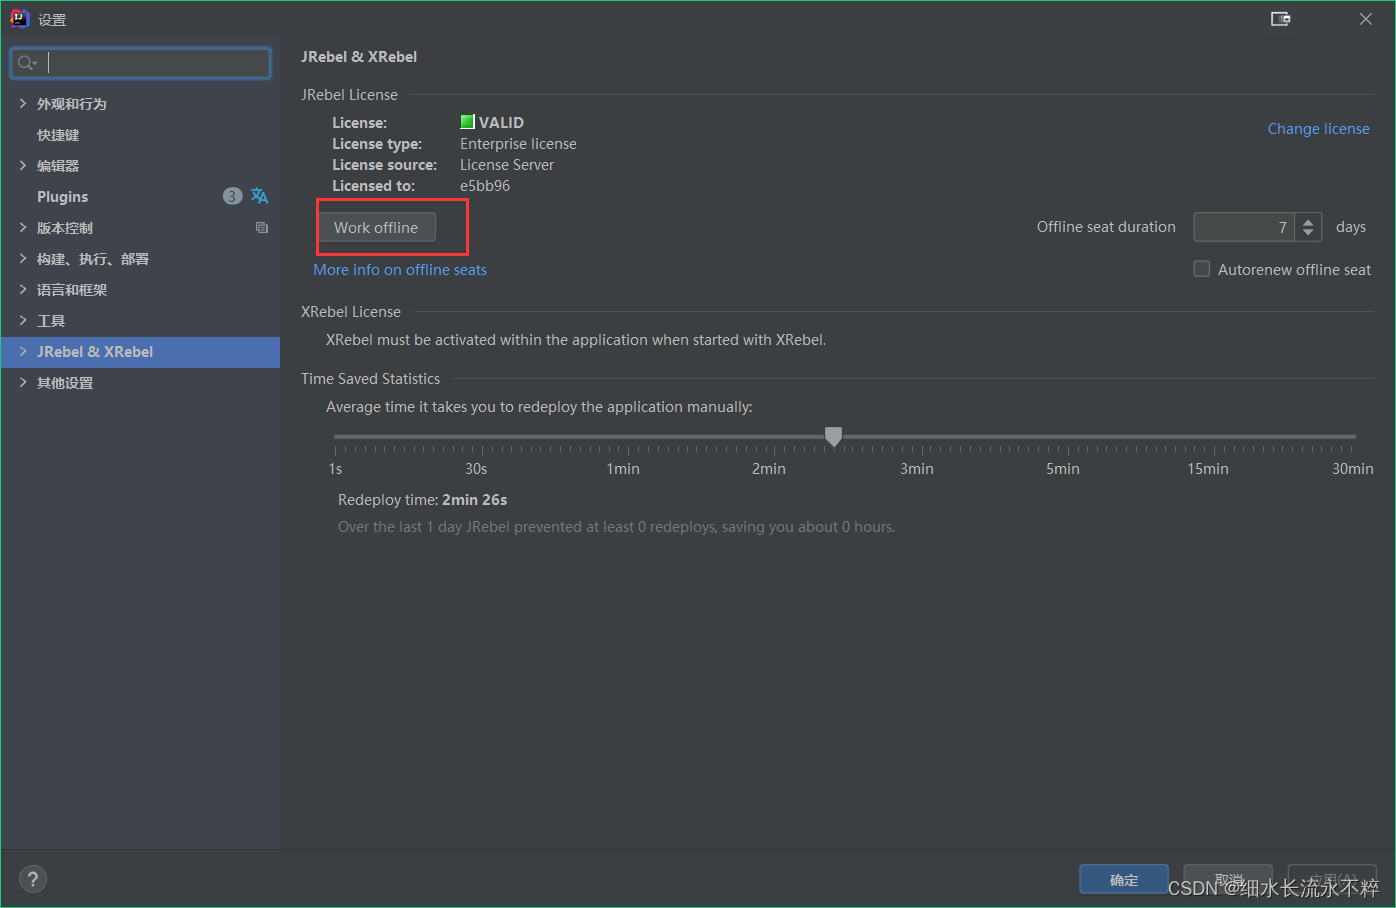The height and width of the screenshot is (908, 1396).
Task: Expand the 工具 tree node
Action: coord(23,320)
